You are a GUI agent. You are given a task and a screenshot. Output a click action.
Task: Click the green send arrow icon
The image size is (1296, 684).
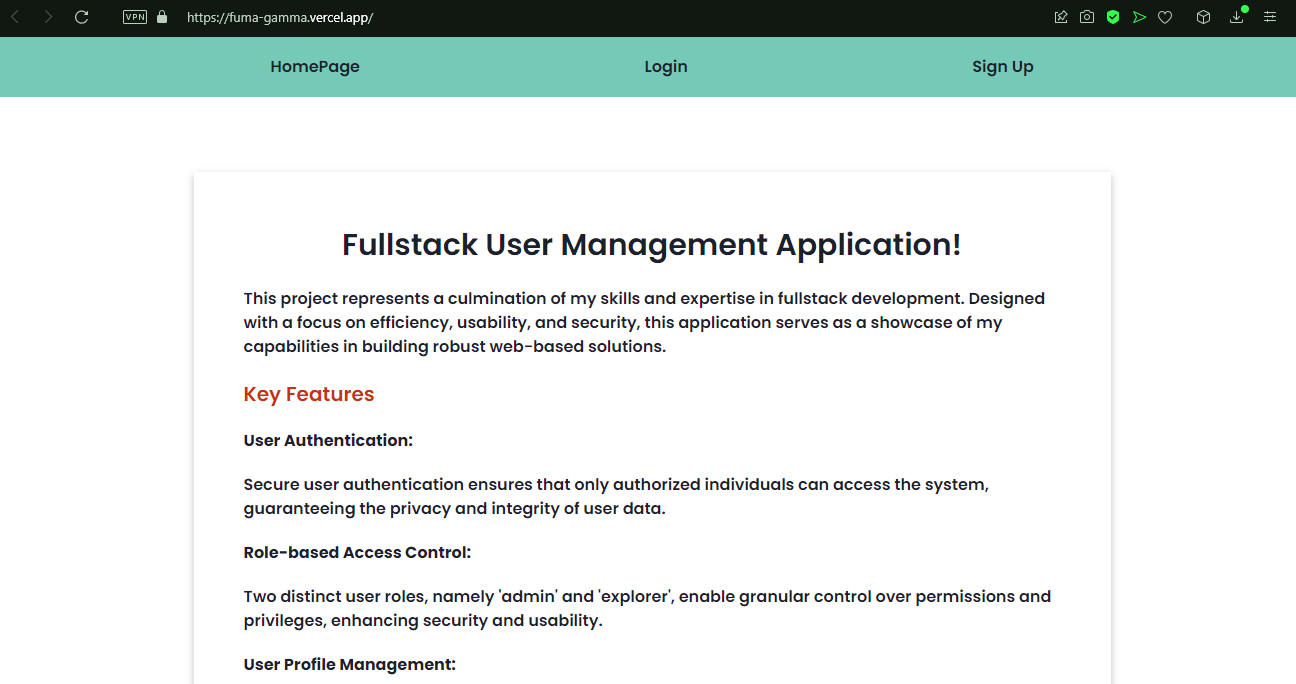click(1139, 17)
